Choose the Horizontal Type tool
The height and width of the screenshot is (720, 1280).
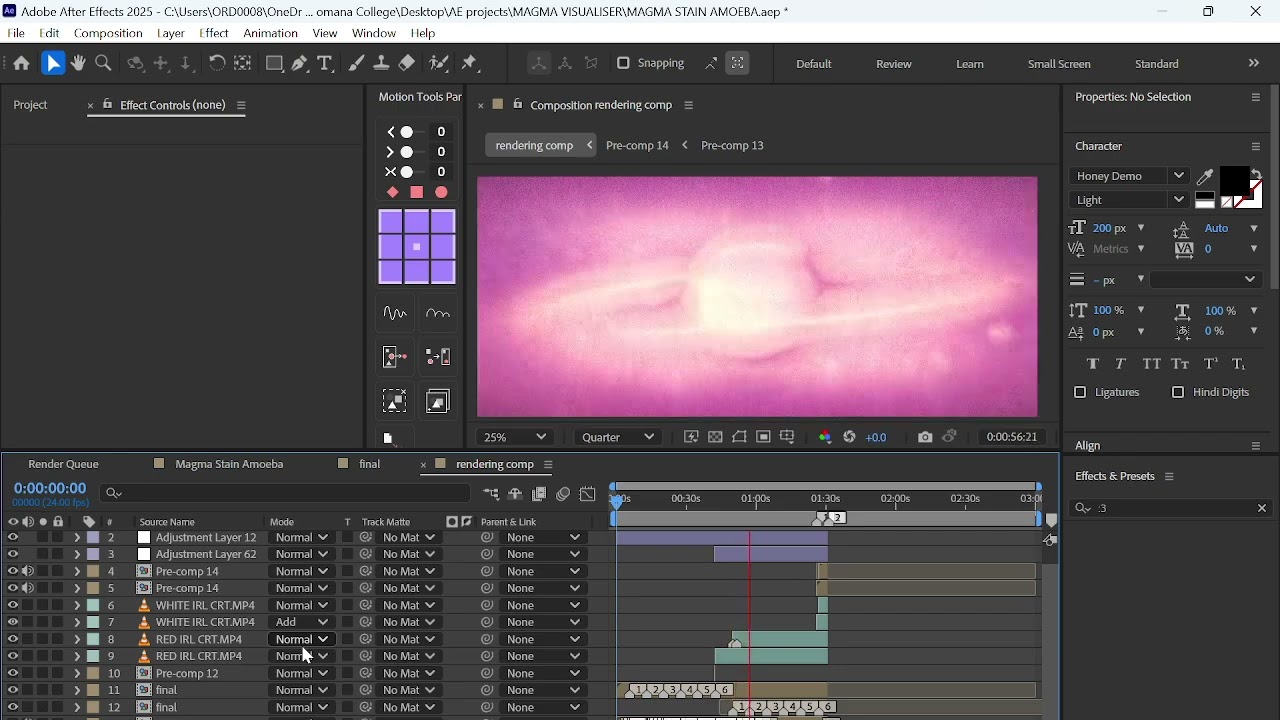[x=326, y=64]
